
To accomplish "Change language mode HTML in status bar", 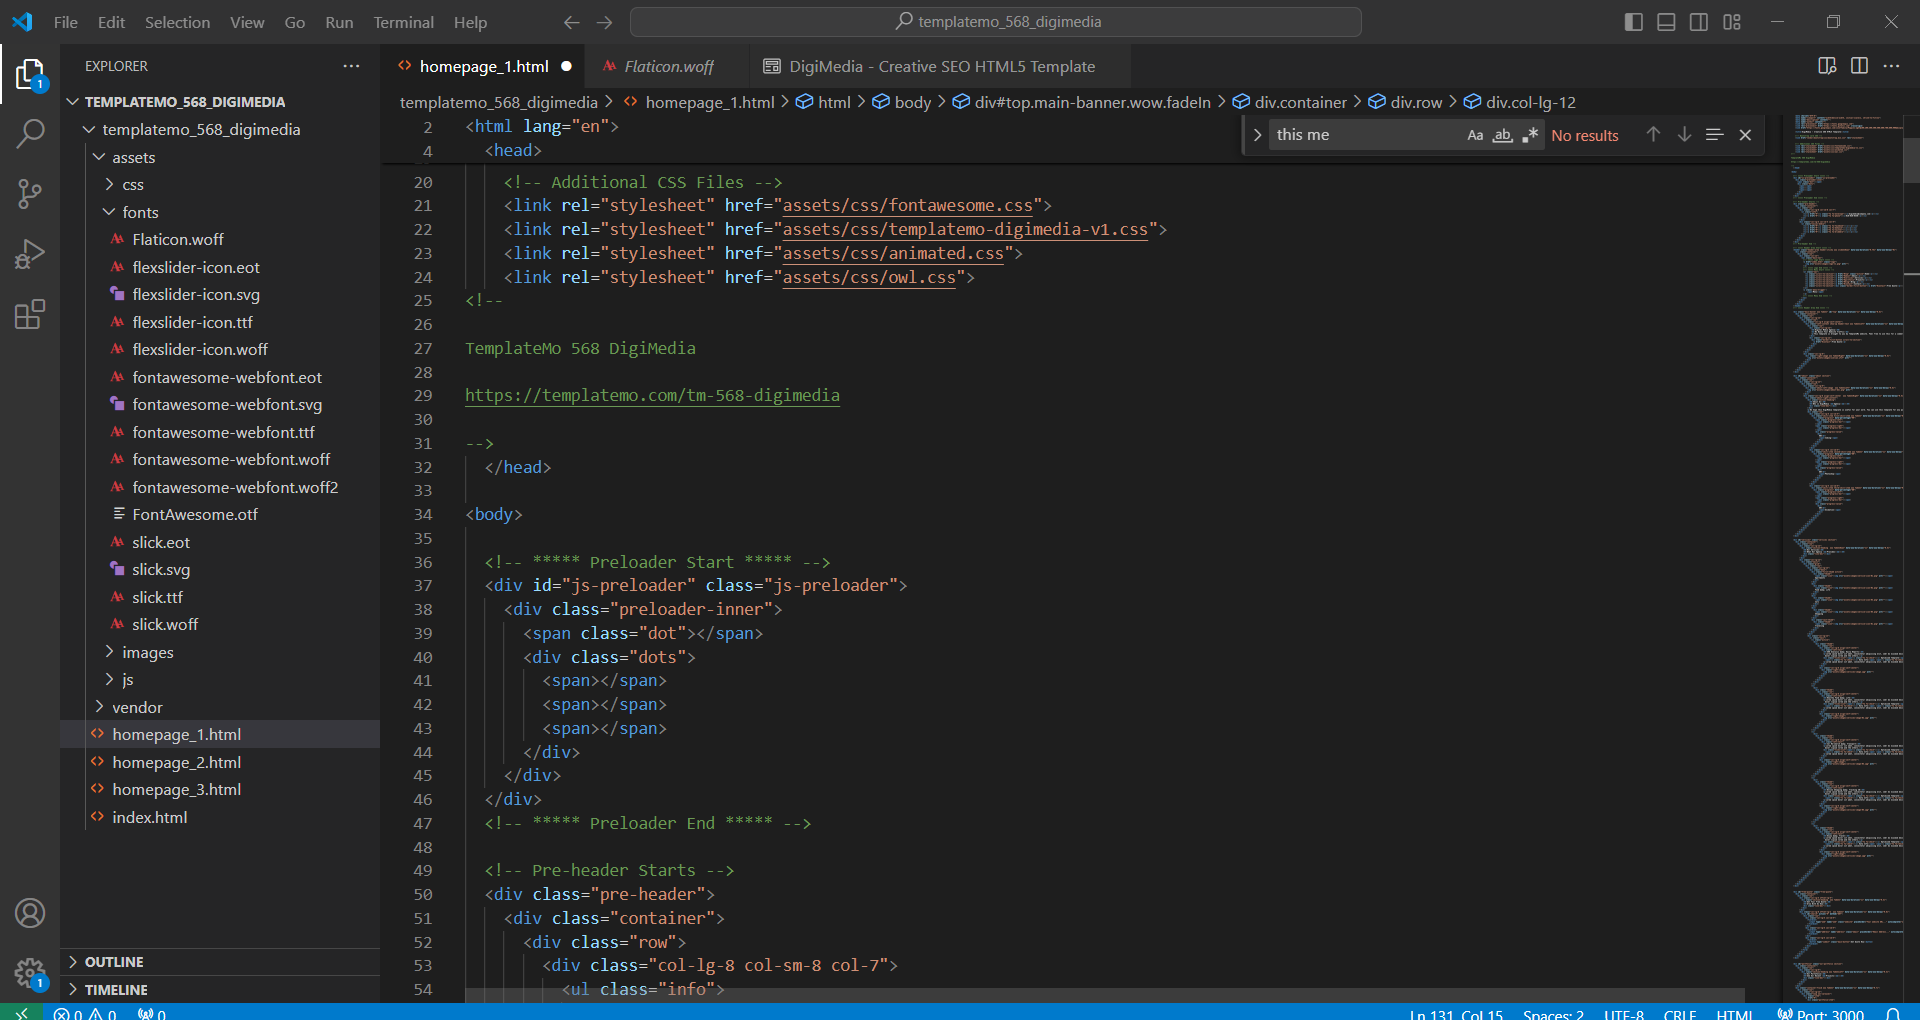I will [1735, 1013].
